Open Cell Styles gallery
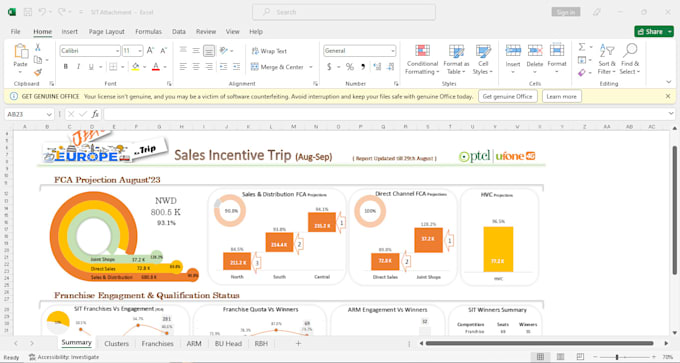This screenshot has width=680, height=363. (483, 59)
